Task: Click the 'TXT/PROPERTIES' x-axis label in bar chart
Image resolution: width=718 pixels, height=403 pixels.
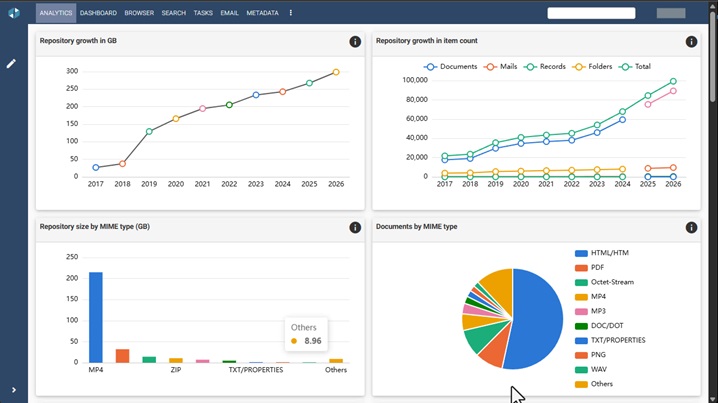Action: click(x=256, y=370)
